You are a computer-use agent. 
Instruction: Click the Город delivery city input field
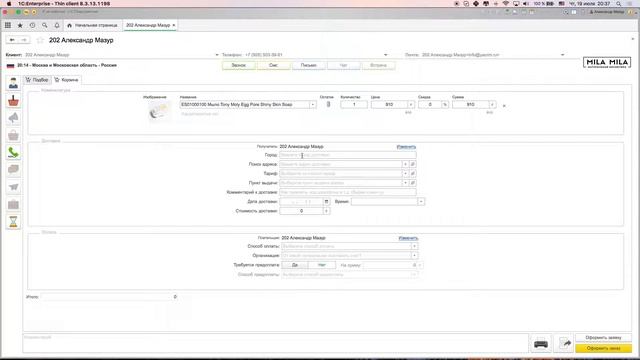348,155
